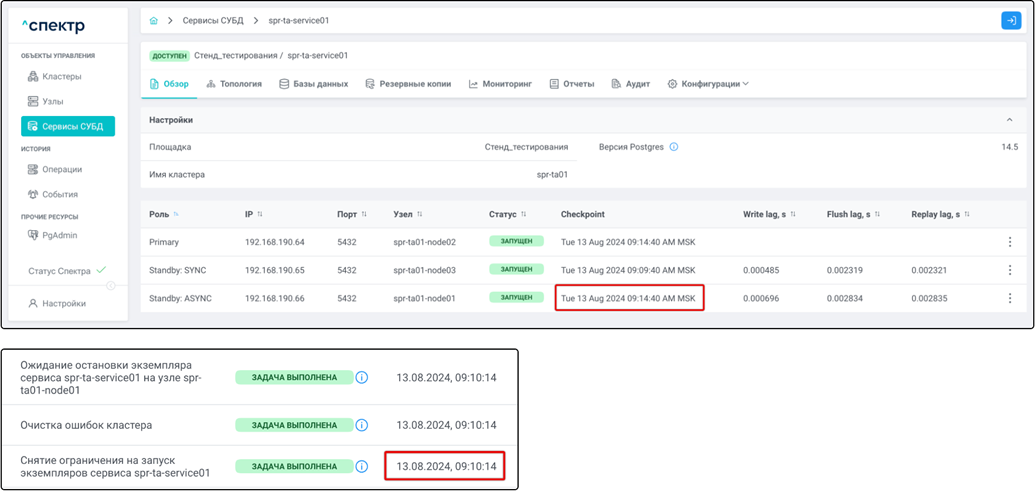Select Сервисы СУБД sidebar item
The width and height of the screenshot is (1035, 492).
68,126
